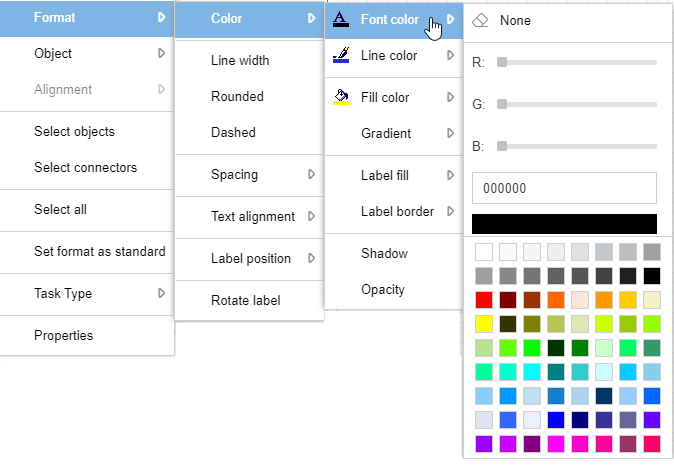Toggle the Shadow option

[x=384, y=253]
